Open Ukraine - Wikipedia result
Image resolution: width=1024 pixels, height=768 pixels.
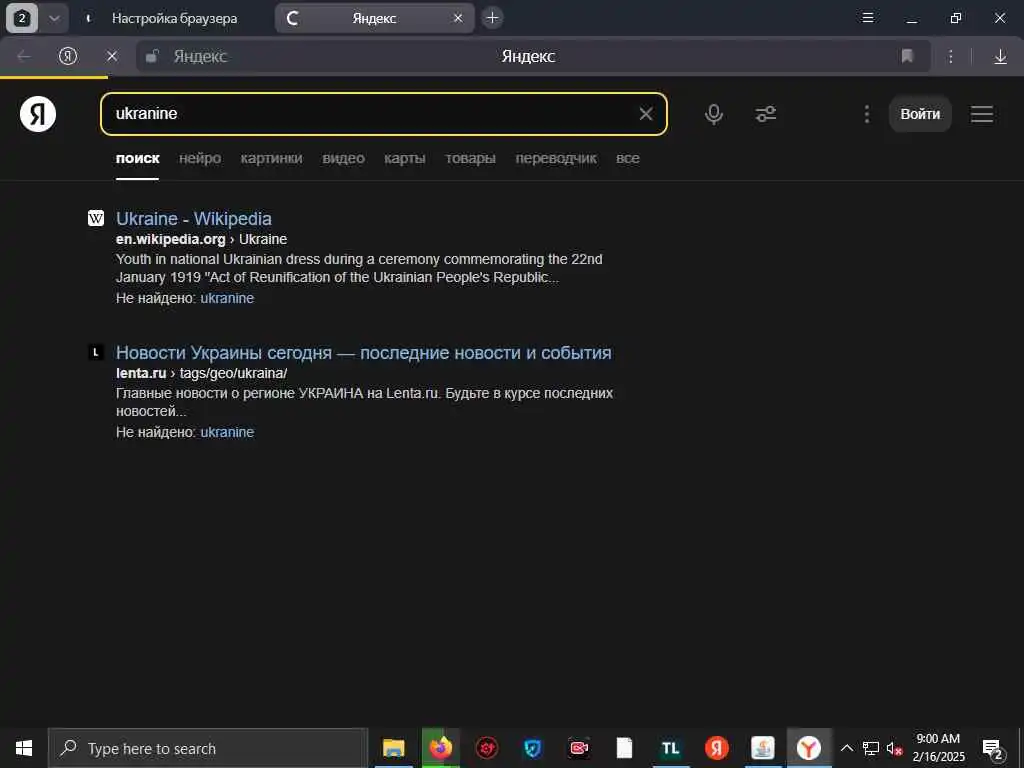pyautogui.click(x=193, y=219)
